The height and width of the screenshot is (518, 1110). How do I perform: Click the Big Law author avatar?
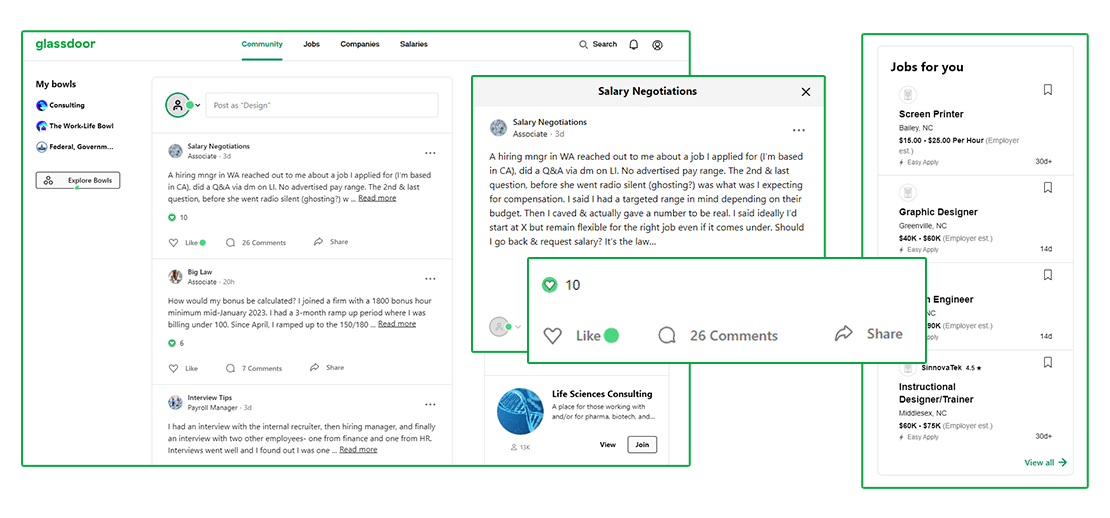click(x=175, y=277)
